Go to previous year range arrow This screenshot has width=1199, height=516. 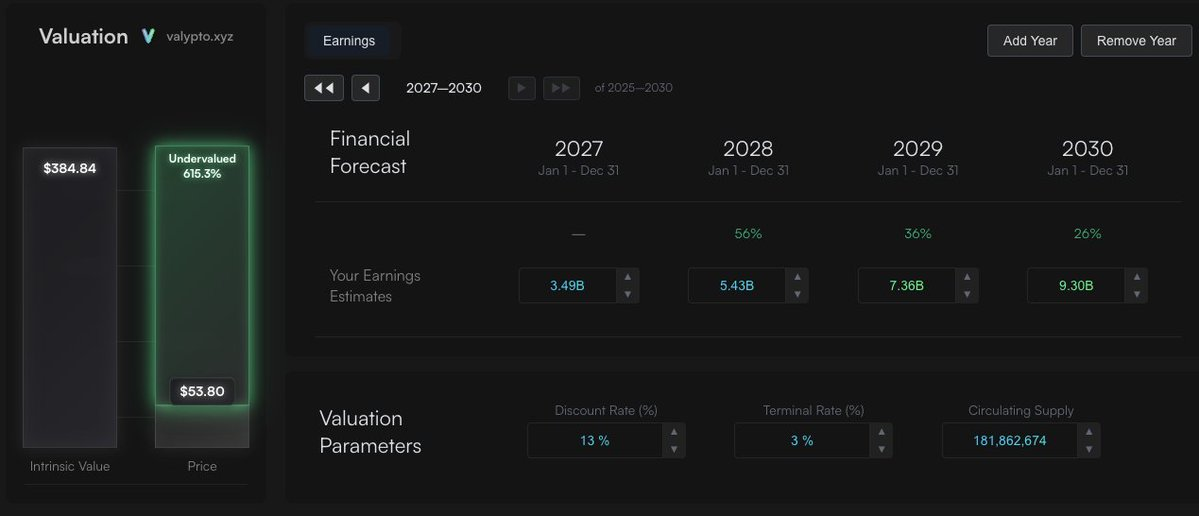point(366,88)
